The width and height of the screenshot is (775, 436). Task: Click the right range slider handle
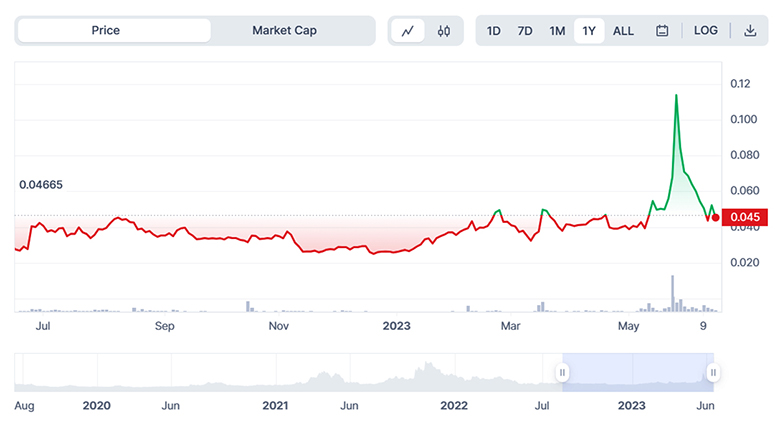713,373
